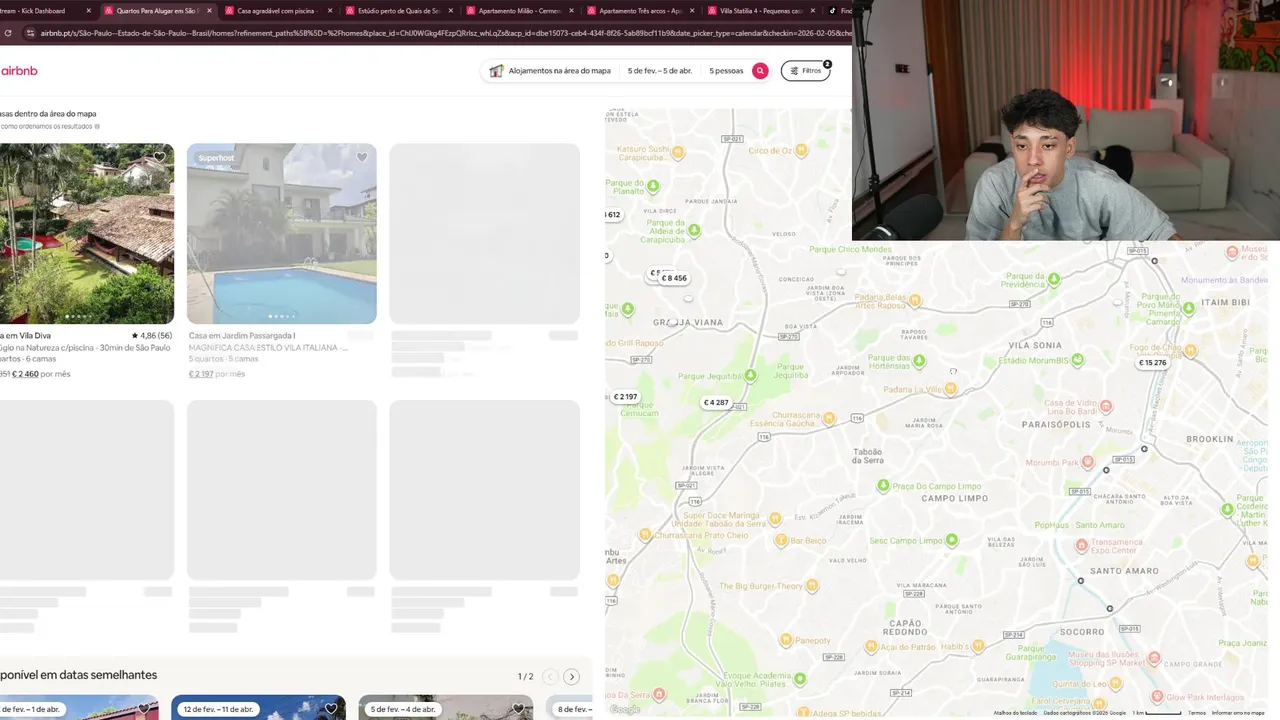Viewport: 1280px width, 720px height.
Task: Click Panepoty bakery map pin
Action: [x=785, y=640]
